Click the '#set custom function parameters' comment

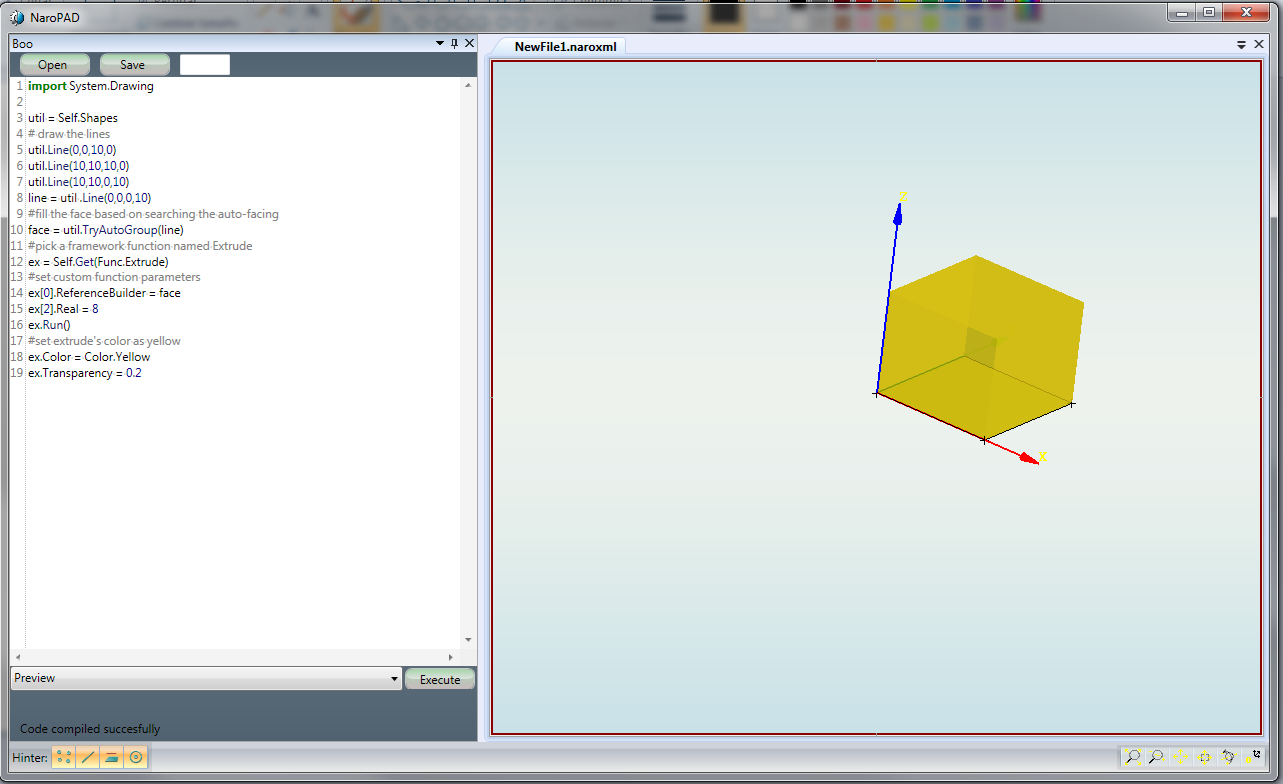(114, 278)
